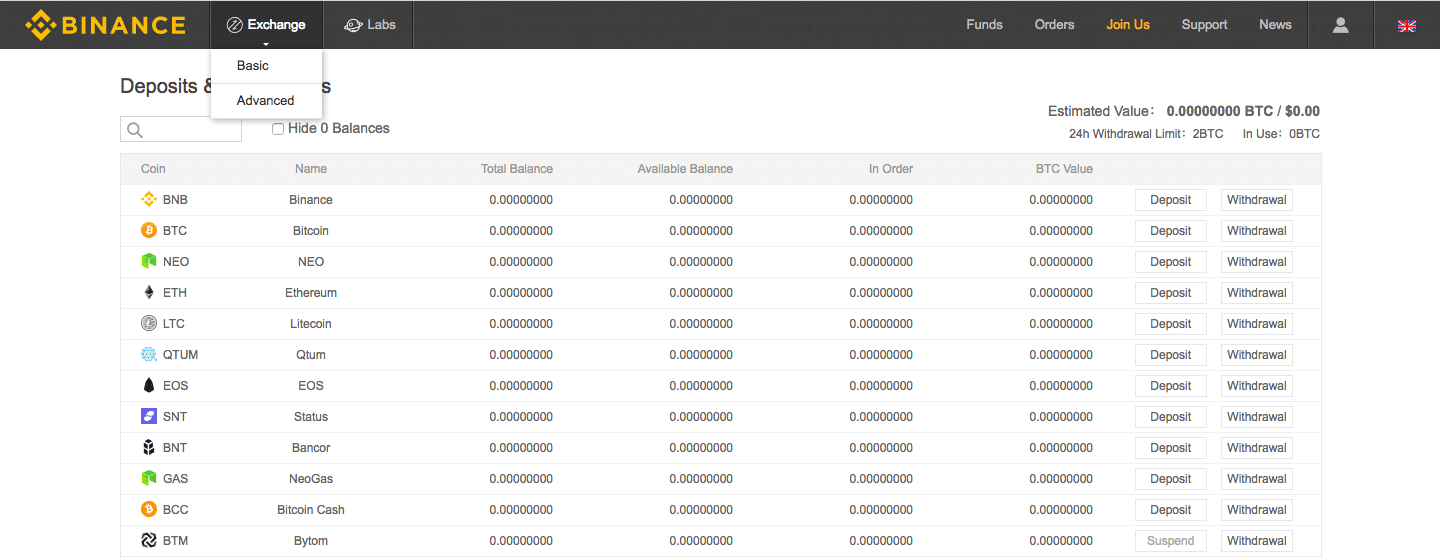Click Deposit for BNT
The height and width of the screenshot is (558, 1440).
coord(1171,448)
